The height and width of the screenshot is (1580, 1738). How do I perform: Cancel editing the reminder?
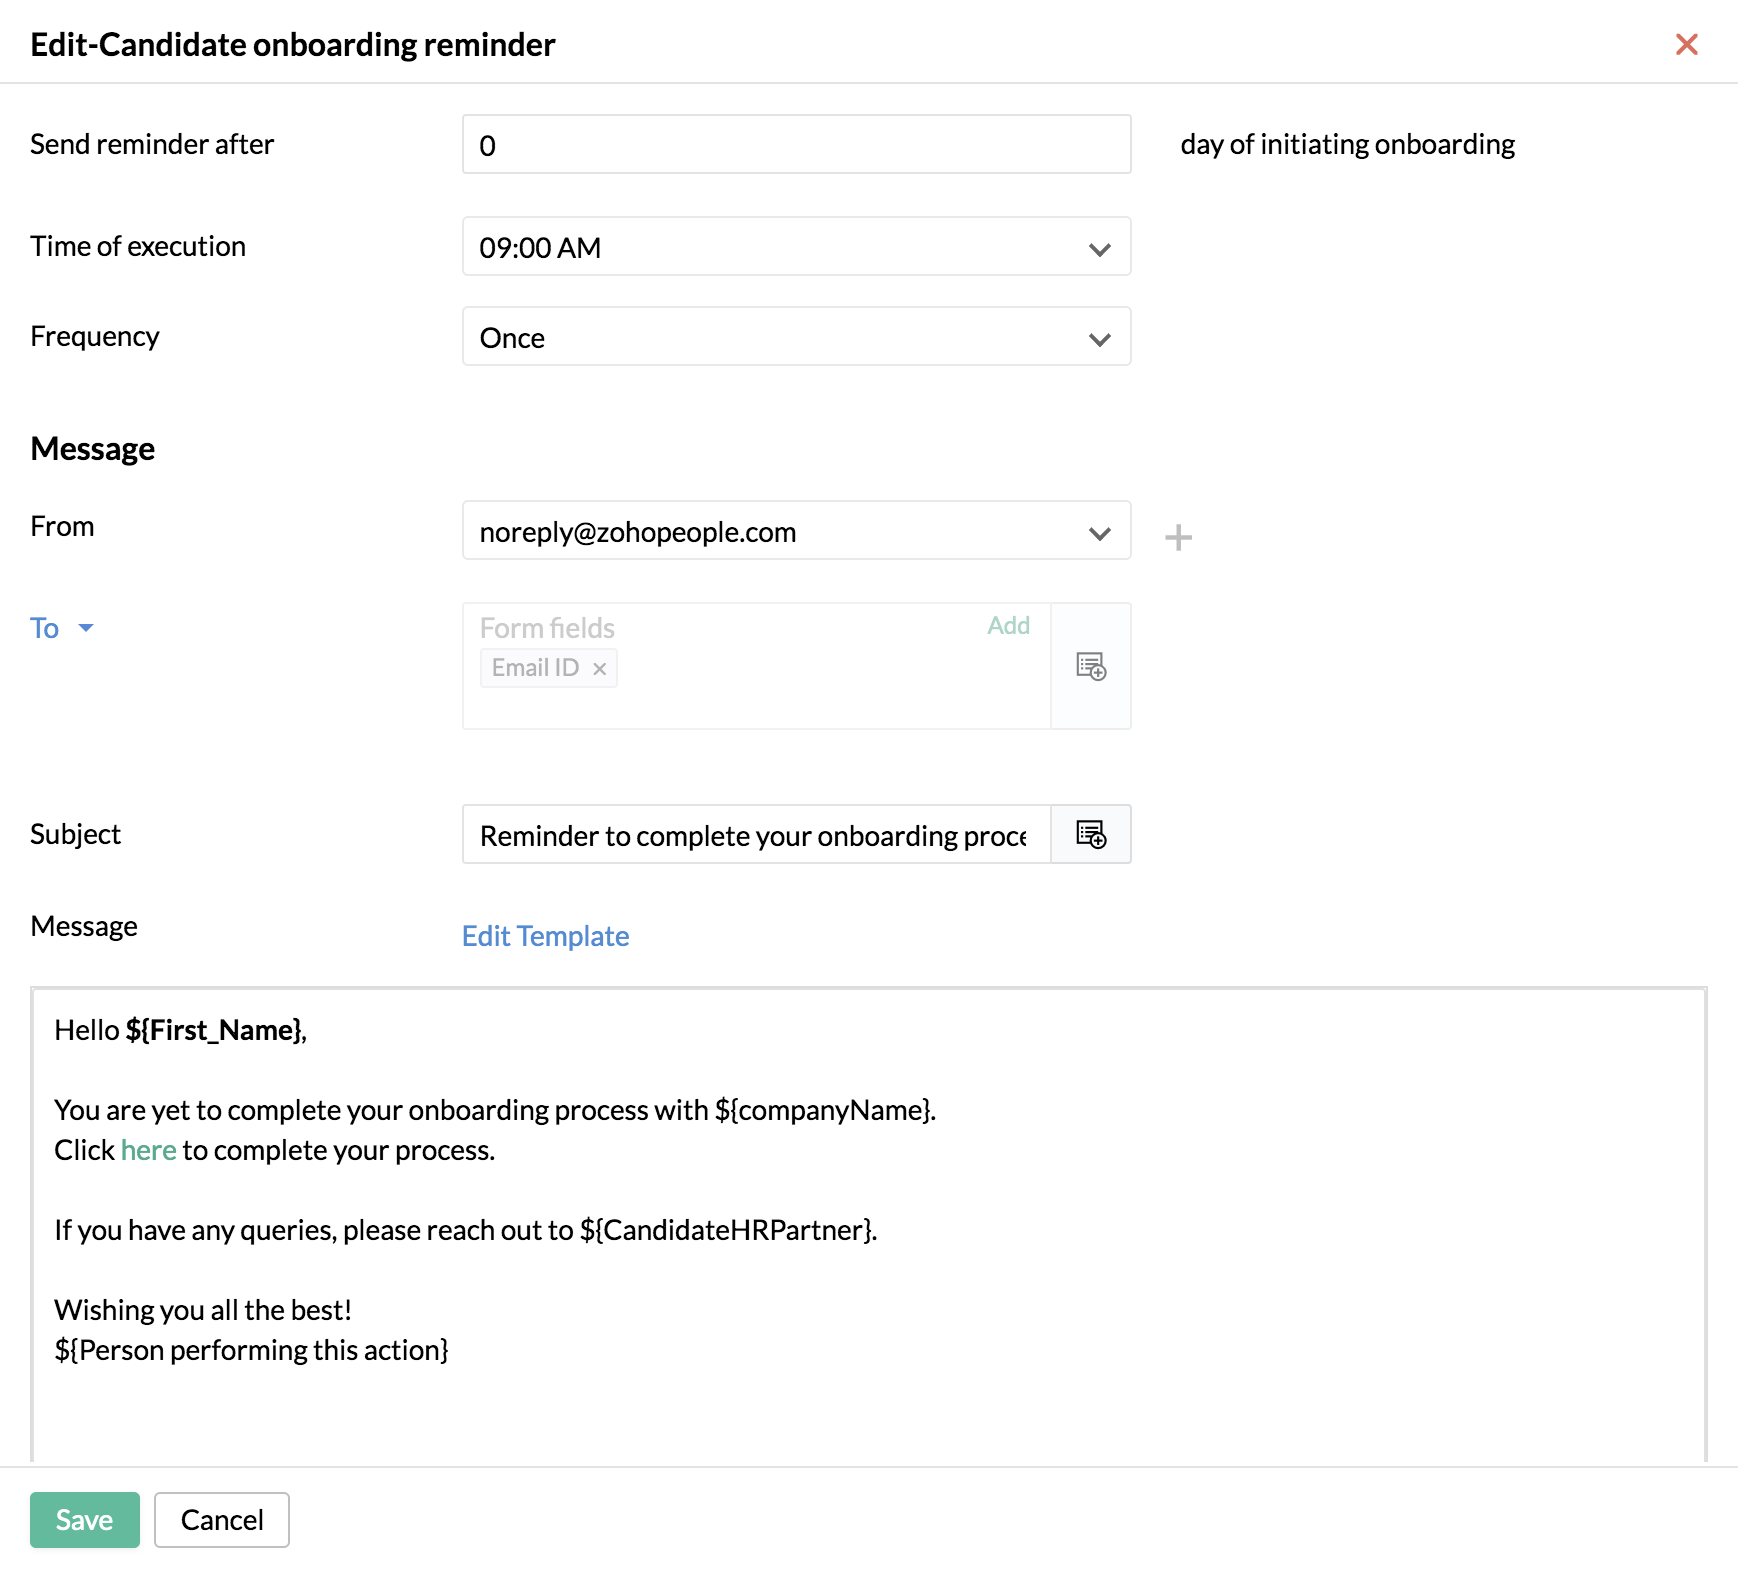coord(222,1520)
